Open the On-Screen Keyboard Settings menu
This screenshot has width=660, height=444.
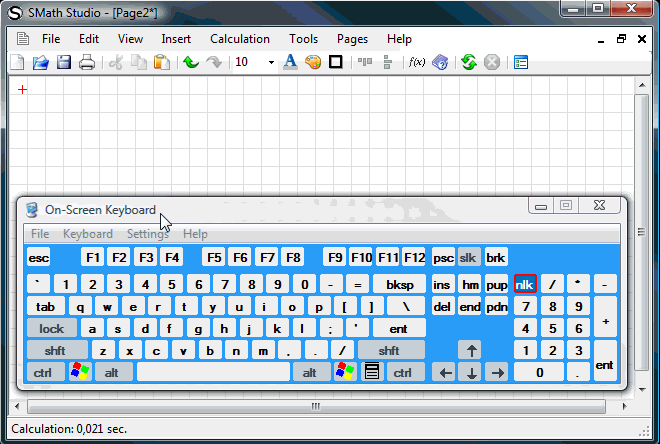pos(147,234)
